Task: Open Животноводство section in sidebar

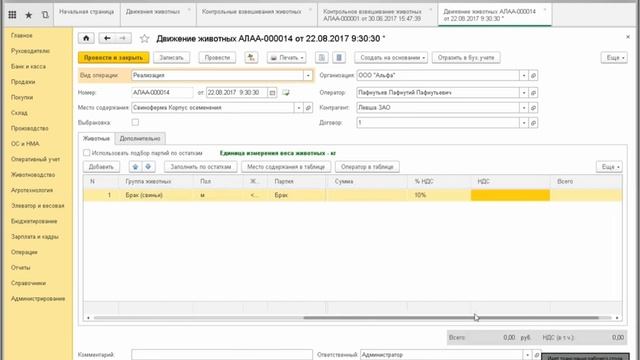Action: pos(33,175)
